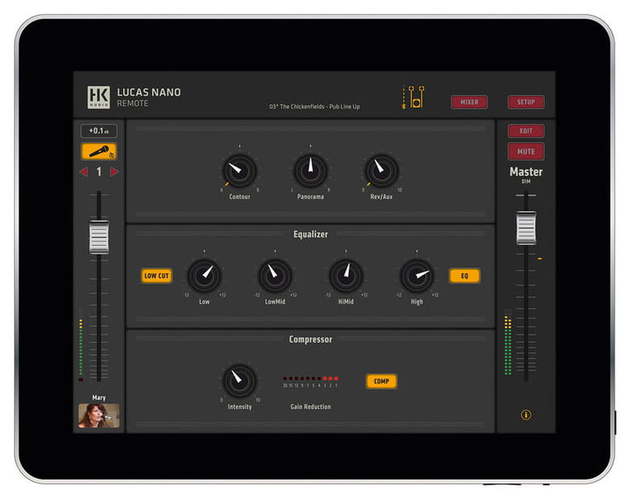Click the Master fader handle
Image resolution: width=631 pixels, height=500 pixels.
[526, 228]
